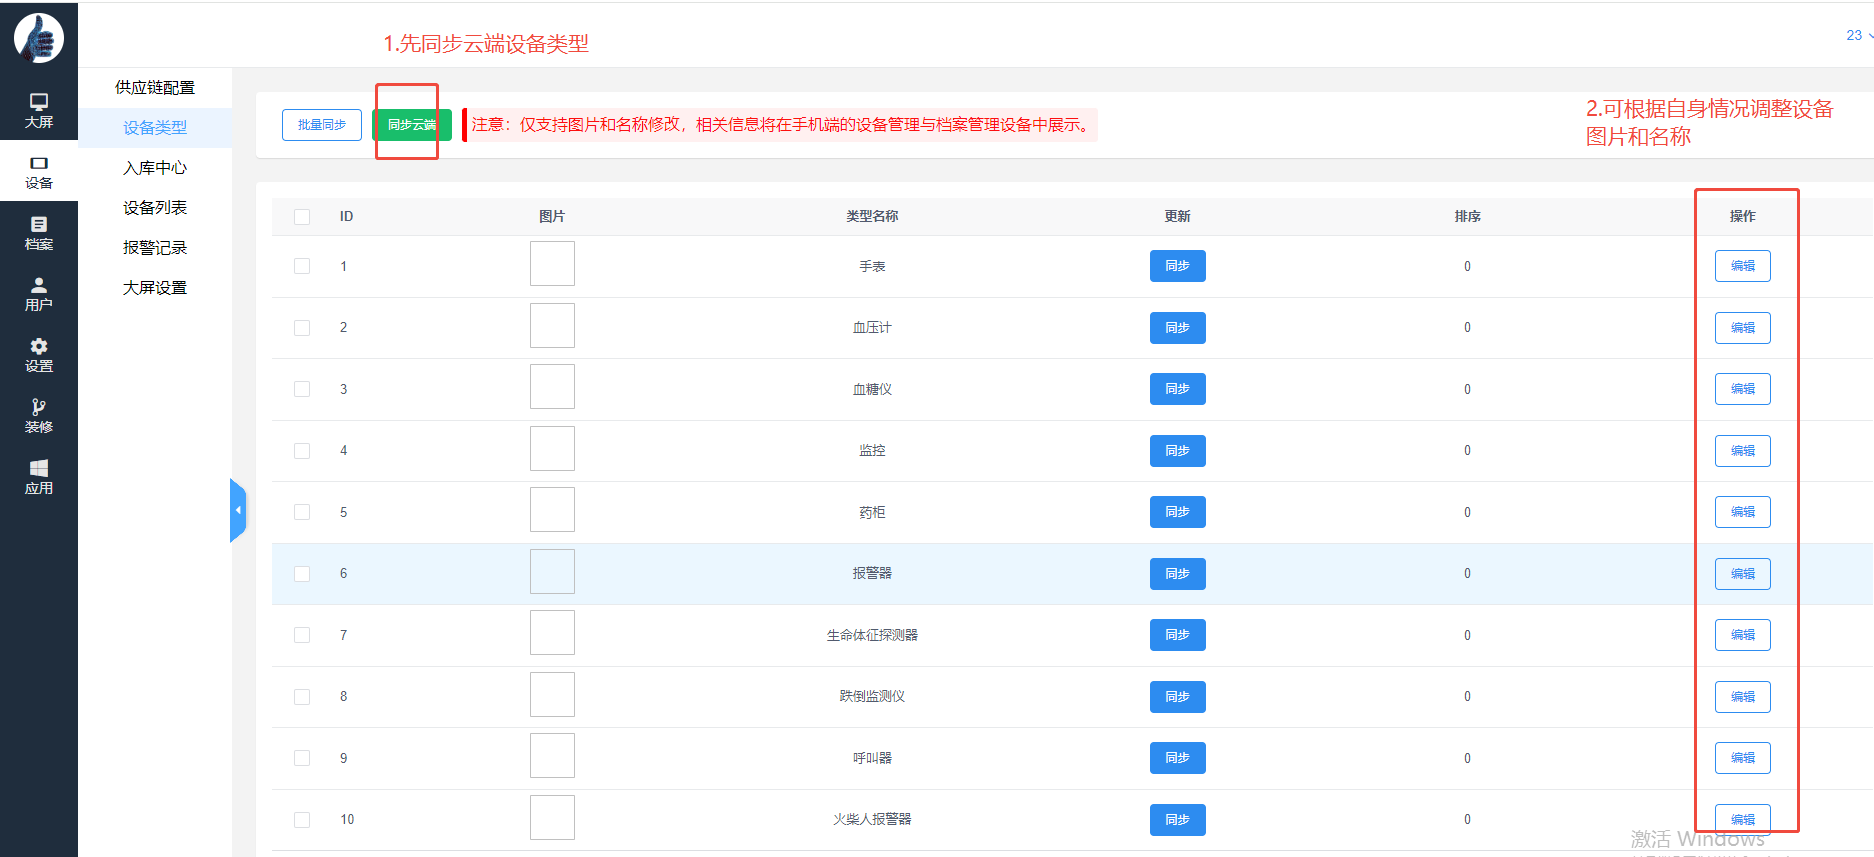The height and width of the screenshot is (857, 1874).
Task: Sync the 监控 device type
Action: pyautogui.click(x=1177, y=450)
